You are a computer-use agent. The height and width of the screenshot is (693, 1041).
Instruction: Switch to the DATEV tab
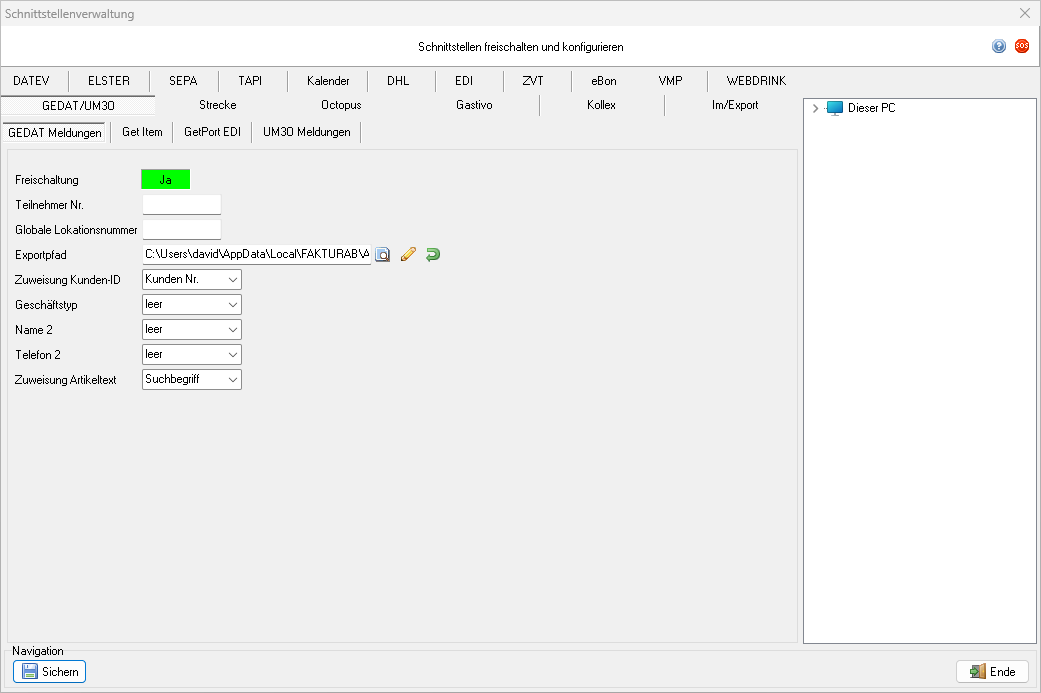point(31,81)
